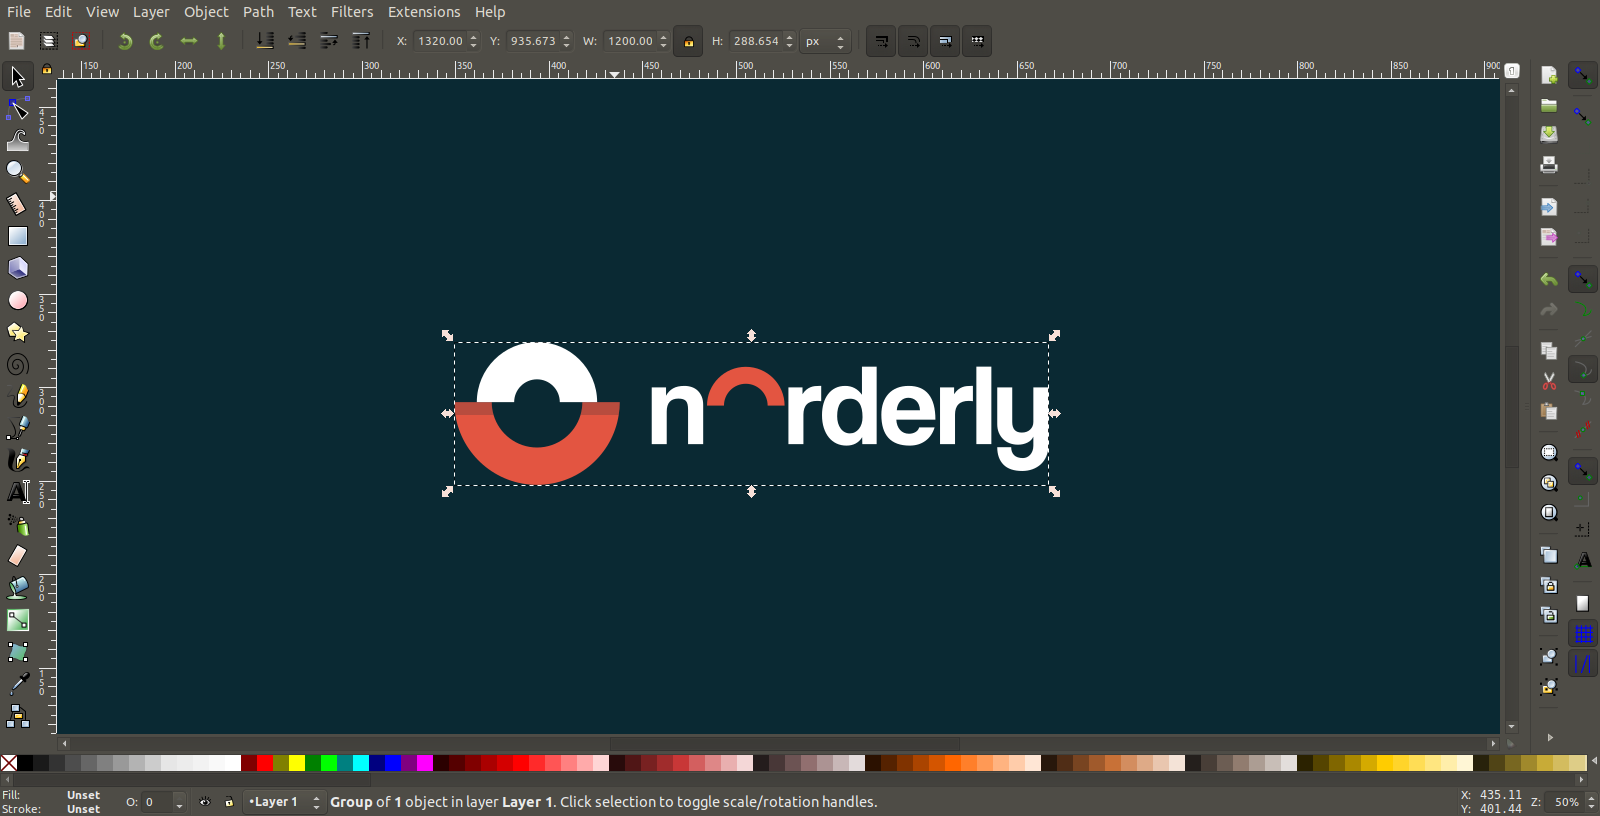The height and width of the screenshot is (816, 1600).
Task: Select the Ellipse circle tool
Action: [x=18, y=300]
